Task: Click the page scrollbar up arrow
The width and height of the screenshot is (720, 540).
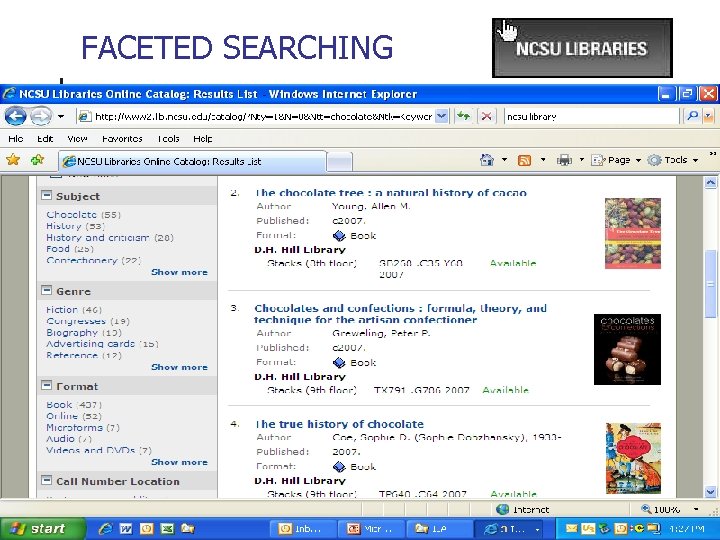Action: tap(710, 183)
